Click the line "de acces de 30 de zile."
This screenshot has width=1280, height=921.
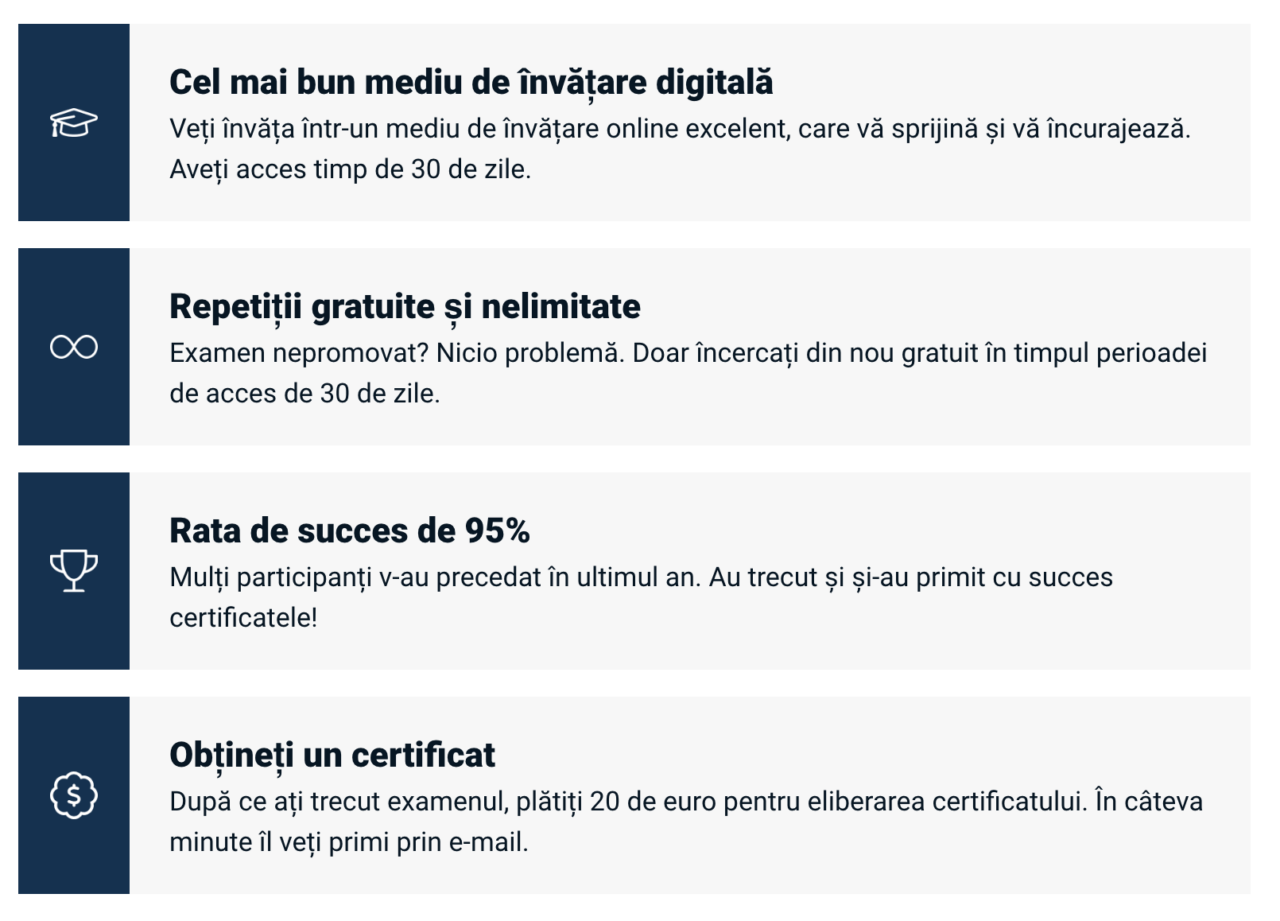pyautogui.click(x=304, y=393)
